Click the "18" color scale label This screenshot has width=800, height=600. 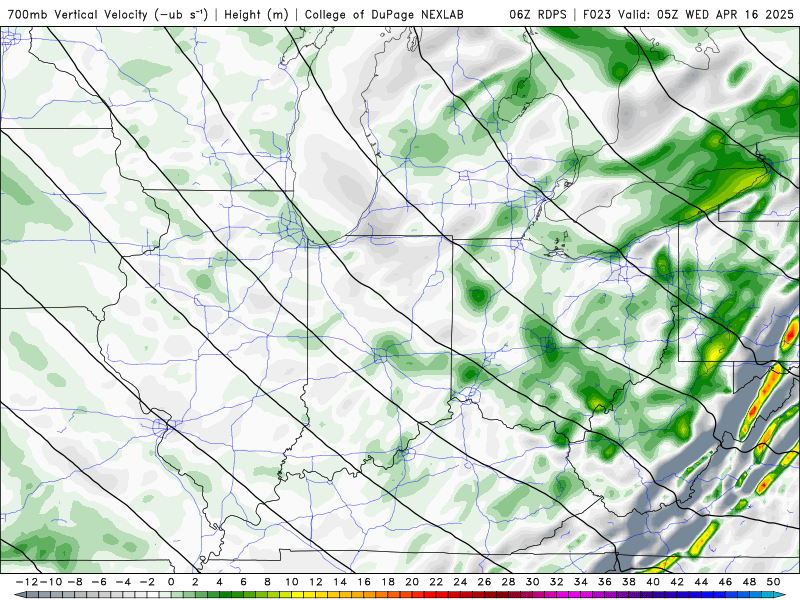(x=388, y=582)
